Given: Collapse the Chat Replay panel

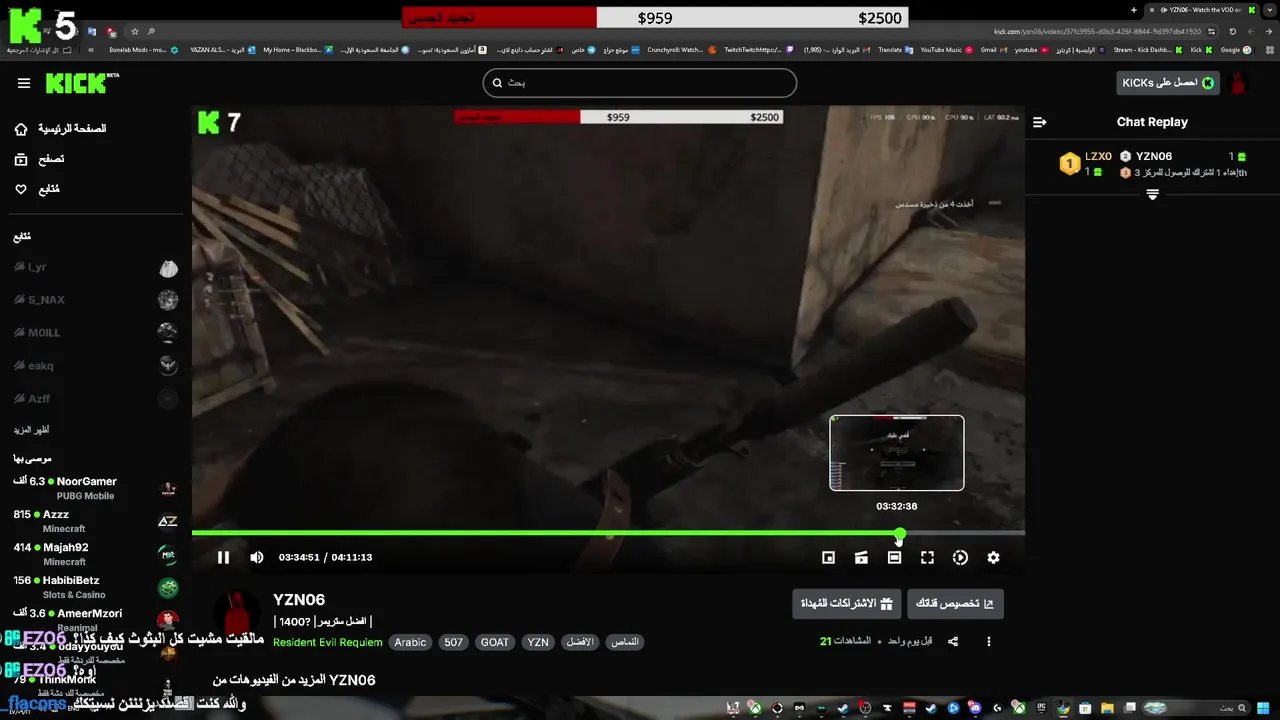Looking at the screenshot, I should pos(1040,122).
